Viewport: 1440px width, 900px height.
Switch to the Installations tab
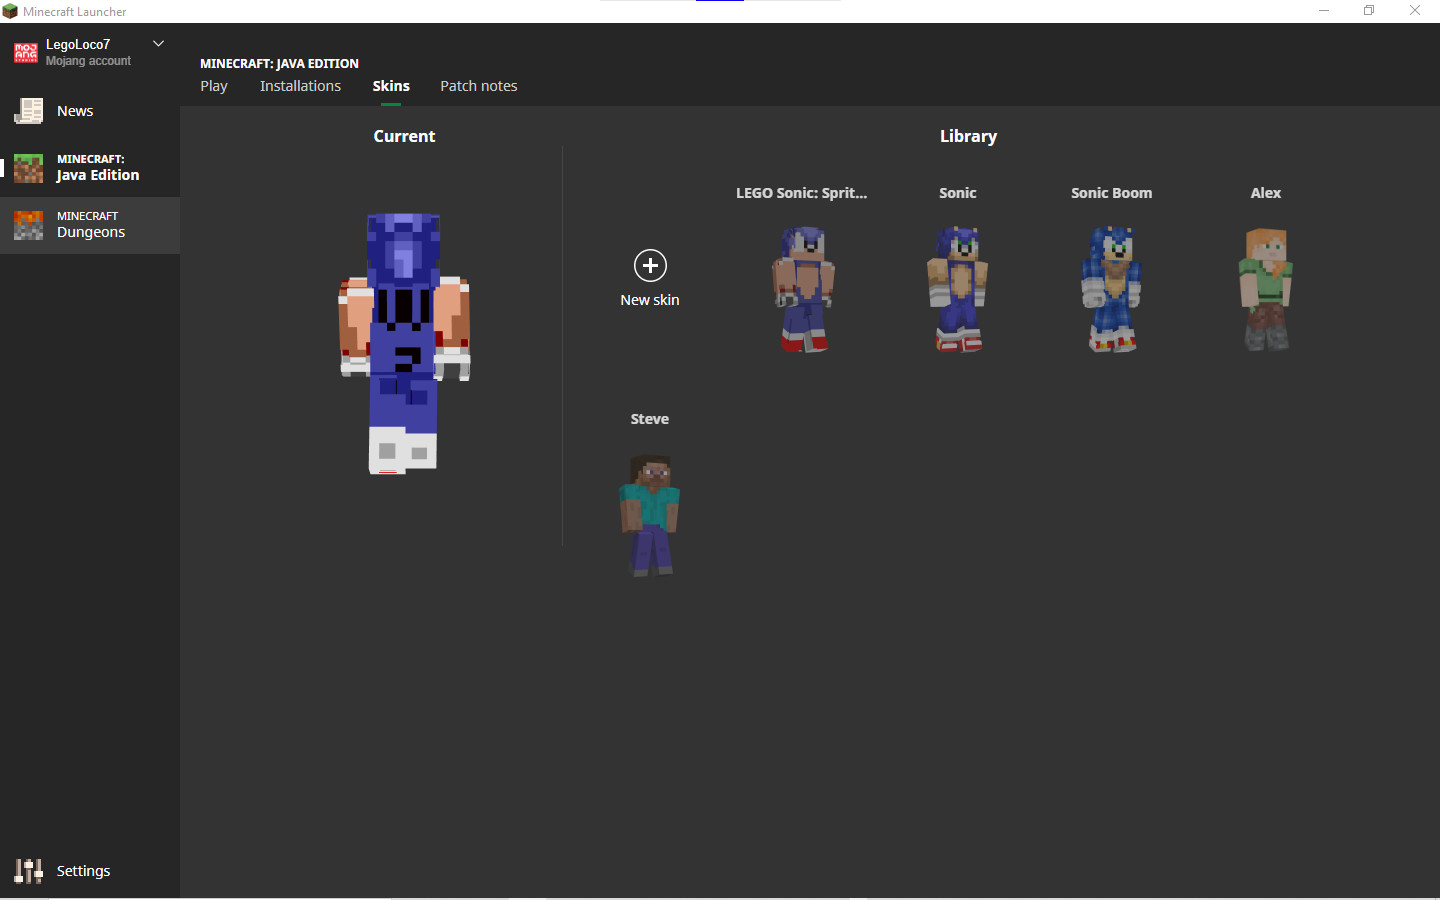pyautogui.click(x=300, y=86)
